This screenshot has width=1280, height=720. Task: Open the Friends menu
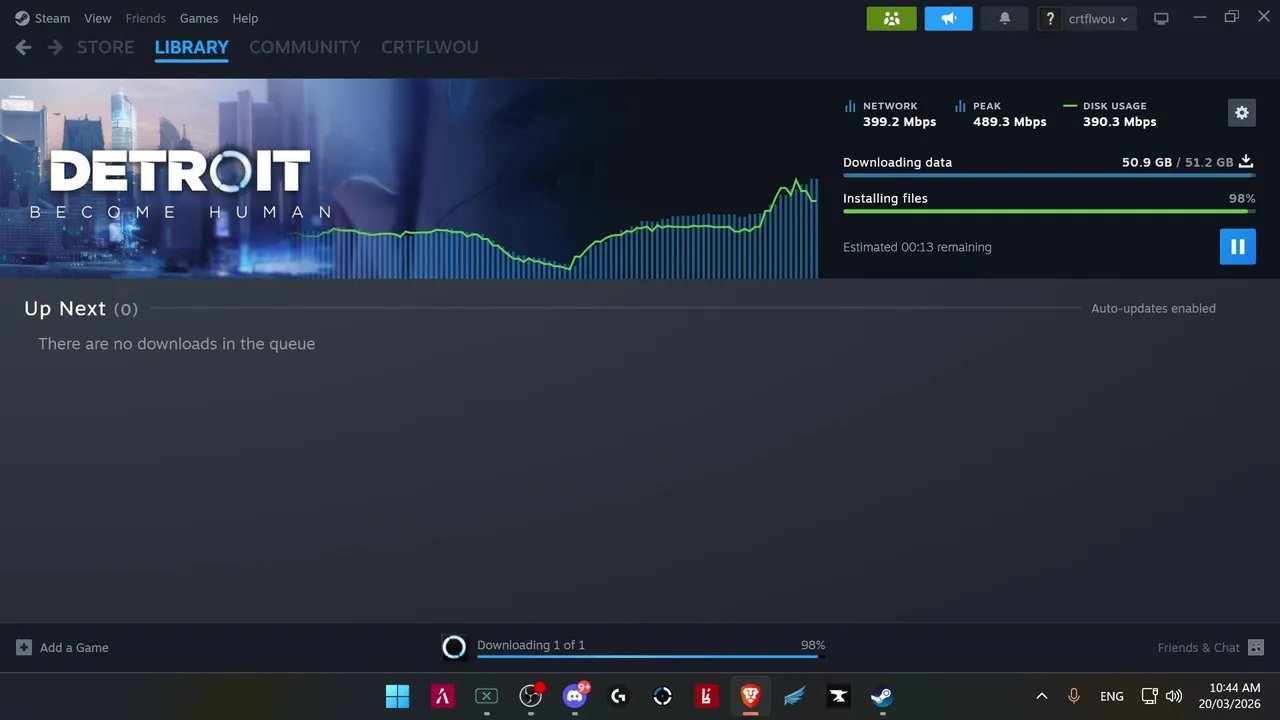(146, 18)
